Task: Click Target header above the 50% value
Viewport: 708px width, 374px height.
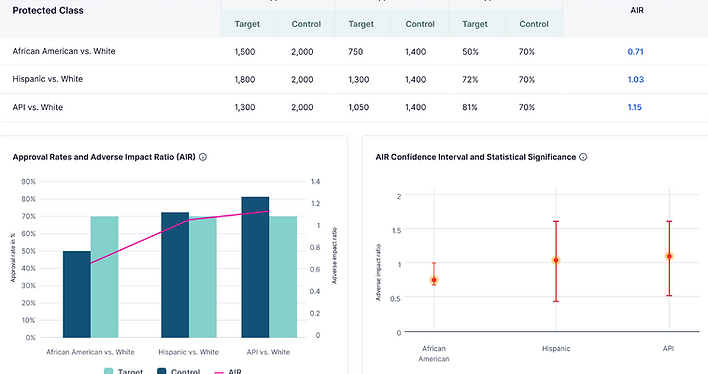Action: click(475, 24)
